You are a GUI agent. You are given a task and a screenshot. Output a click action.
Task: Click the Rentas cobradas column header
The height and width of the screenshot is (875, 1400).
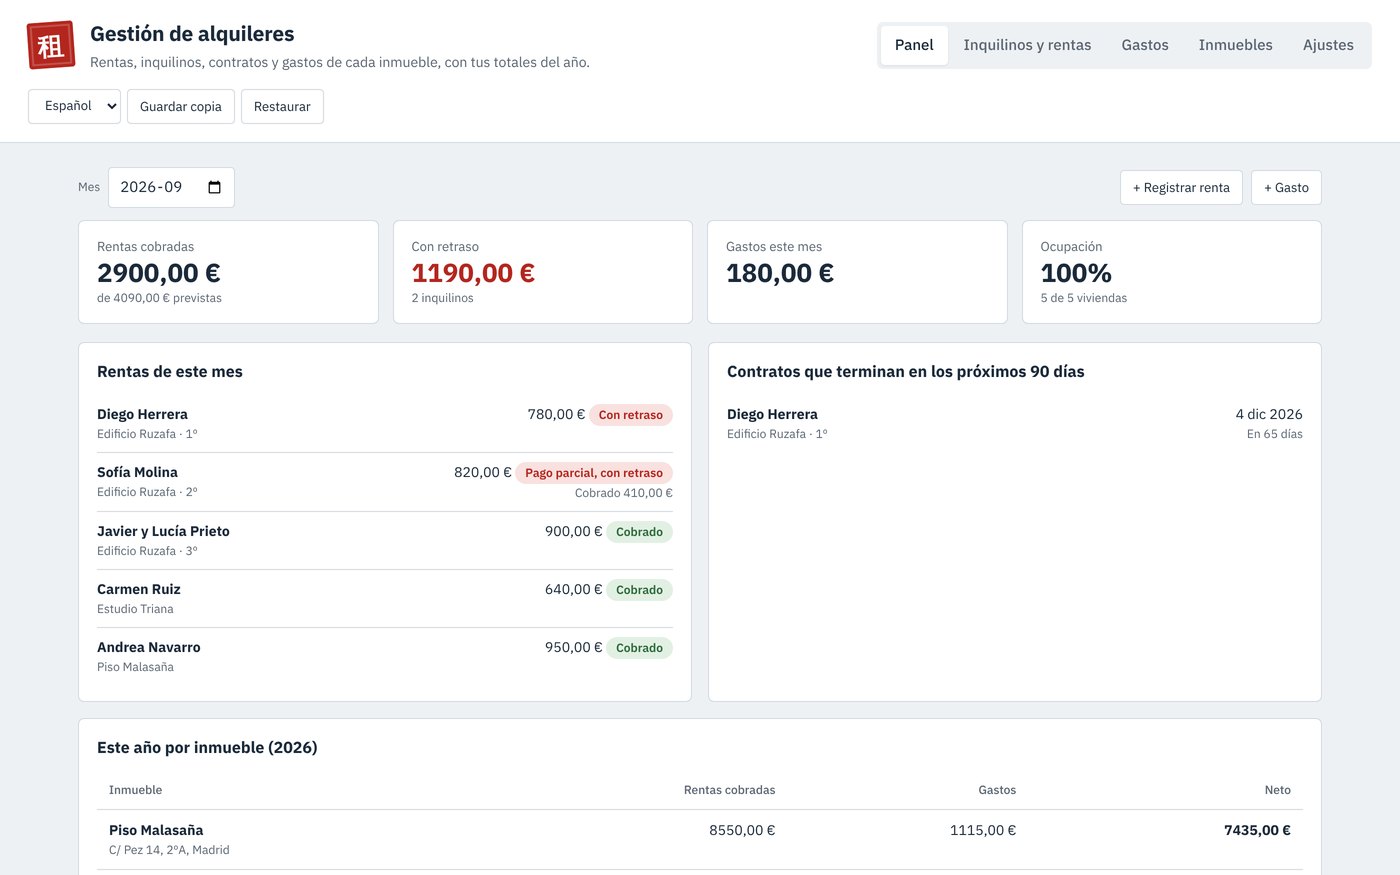729,790
